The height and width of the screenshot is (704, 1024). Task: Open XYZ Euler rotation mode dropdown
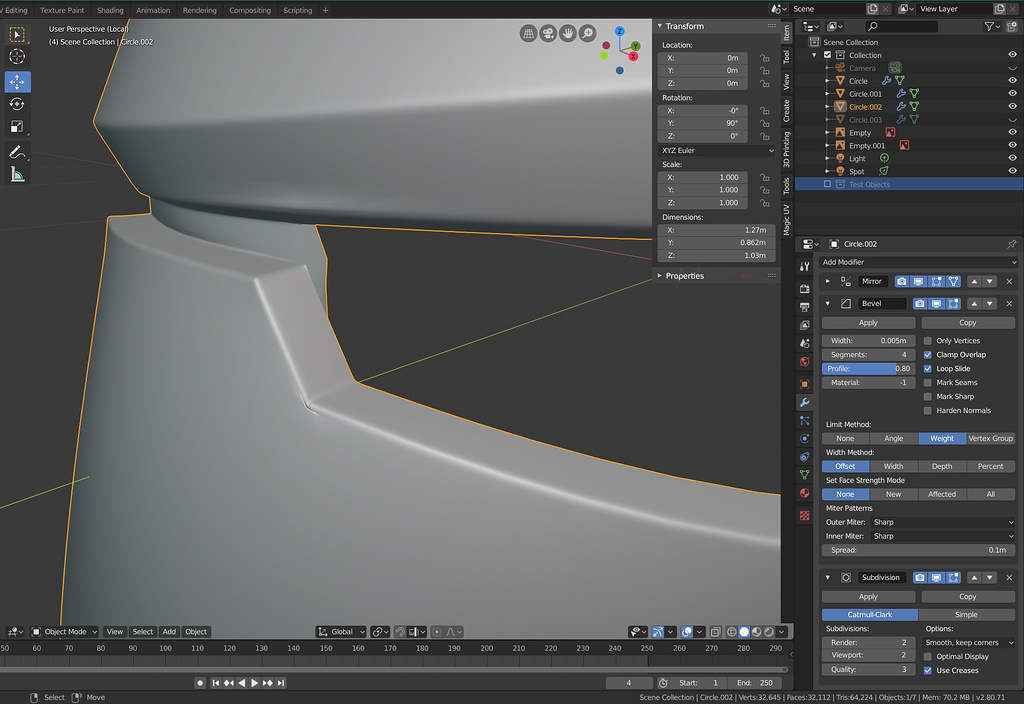(717, 151)
